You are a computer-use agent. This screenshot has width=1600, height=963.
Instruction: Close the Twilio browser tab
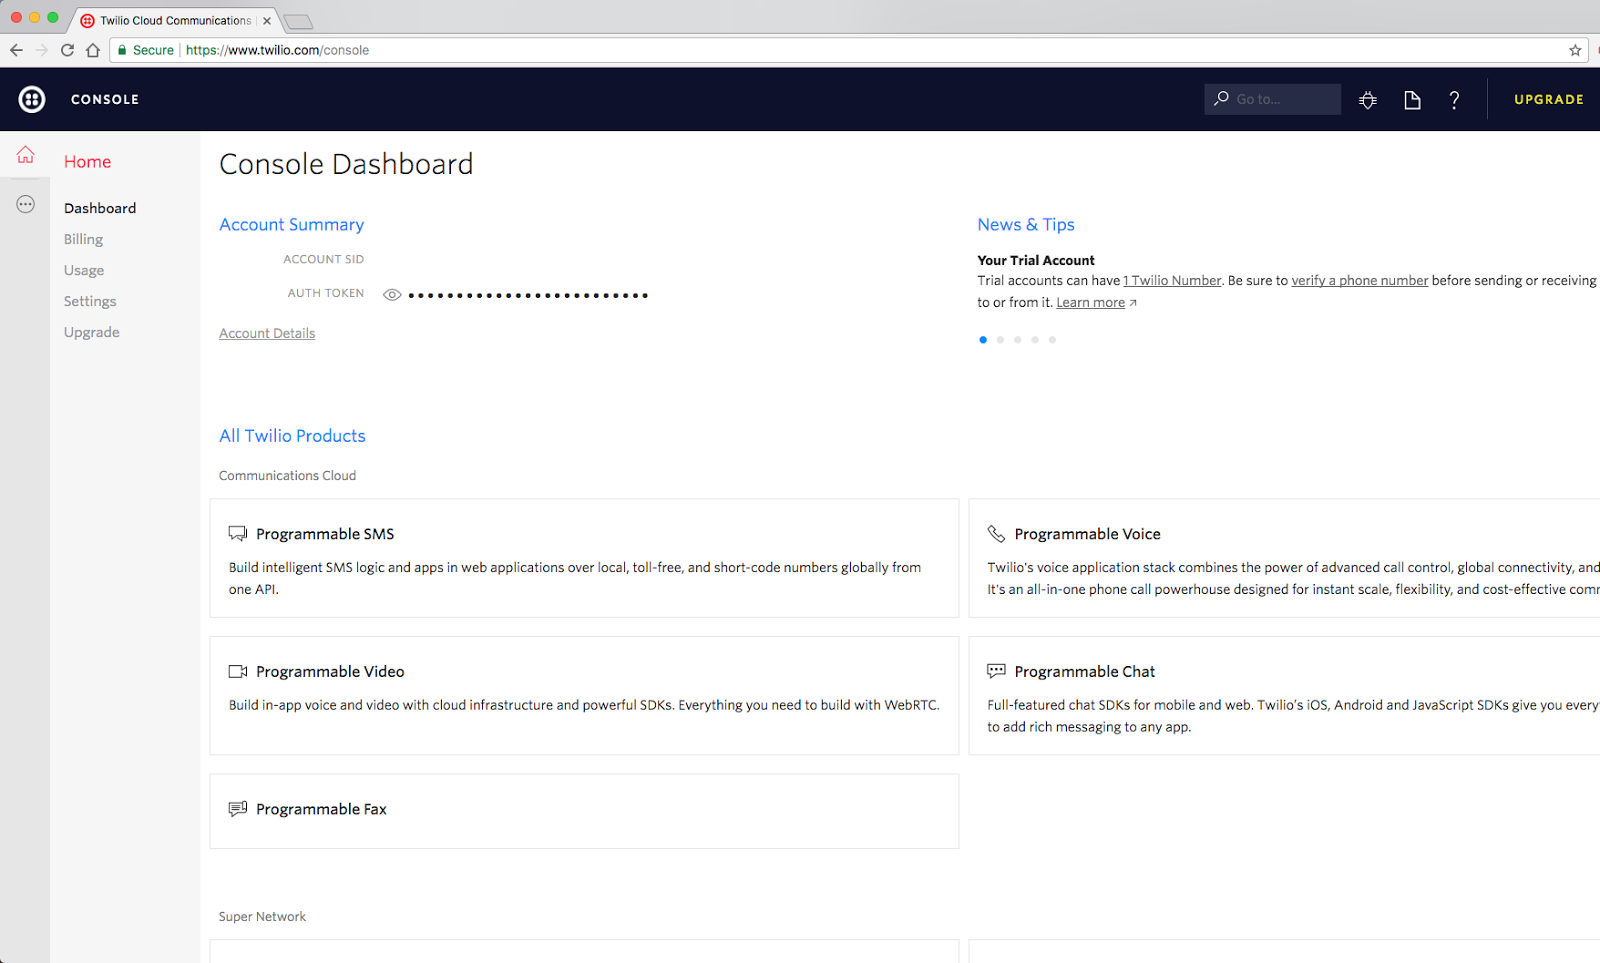click(267, 20)
